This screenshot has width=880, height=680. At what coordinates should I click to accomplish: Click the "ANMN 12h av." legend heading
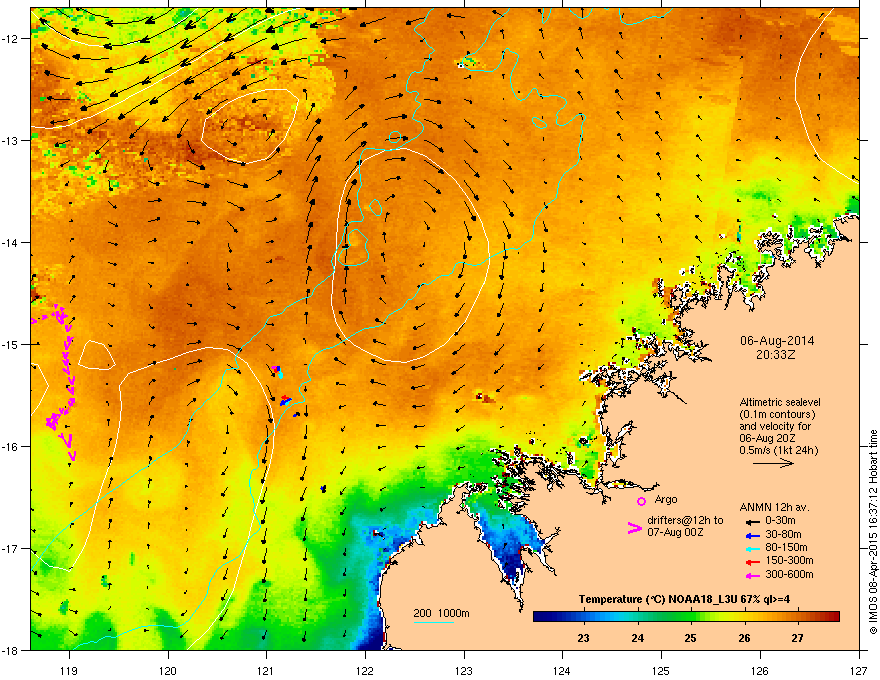point(774,507)
